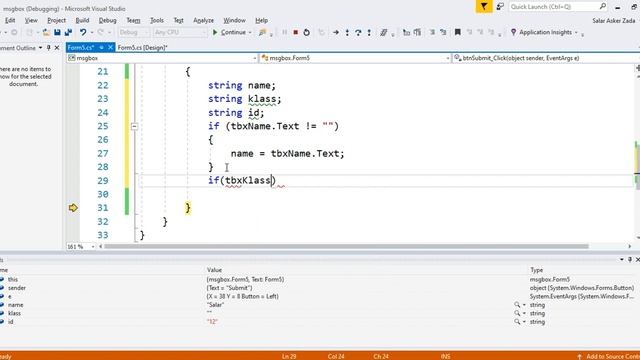Stop debugging with the red square icon
Viewport: 640px width, 360px height.
[296, 32]
